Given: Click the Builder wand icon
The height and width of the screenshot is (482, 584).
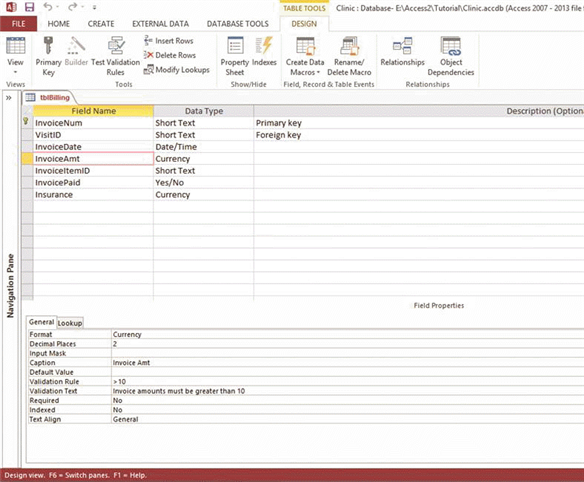Looking at the screenshot, I should 76,51.
